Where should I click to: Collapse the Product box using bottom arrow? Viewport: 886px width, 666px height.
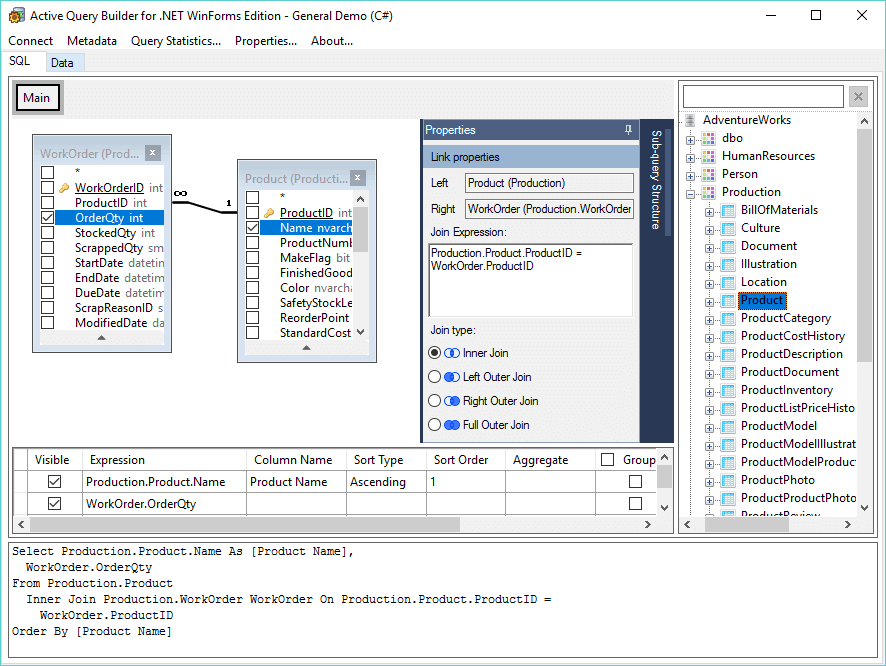tap(307, 348)
